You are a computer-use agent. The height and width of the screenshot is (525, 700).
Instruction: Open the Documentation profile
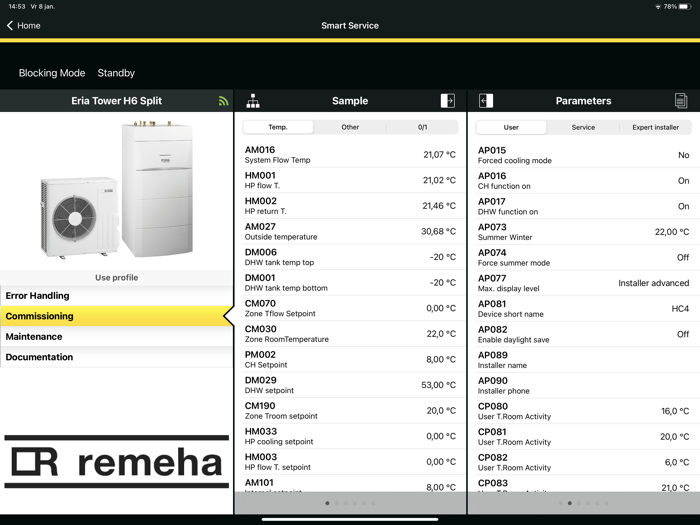coord(117,357)
